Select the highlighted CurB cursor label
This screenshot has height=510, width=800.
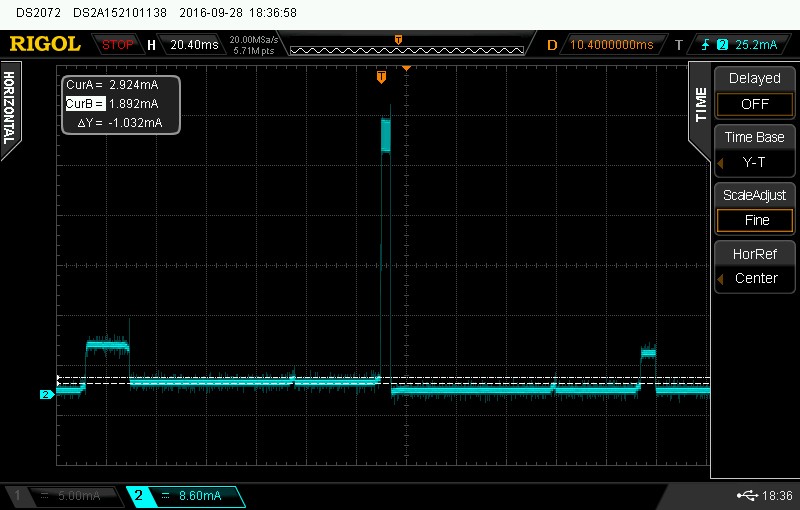(x=85, y=104)
